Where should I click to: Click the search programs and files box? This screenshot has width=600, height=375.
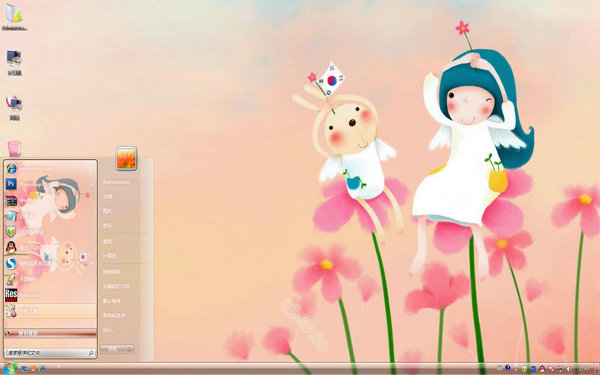coord(50,353)
